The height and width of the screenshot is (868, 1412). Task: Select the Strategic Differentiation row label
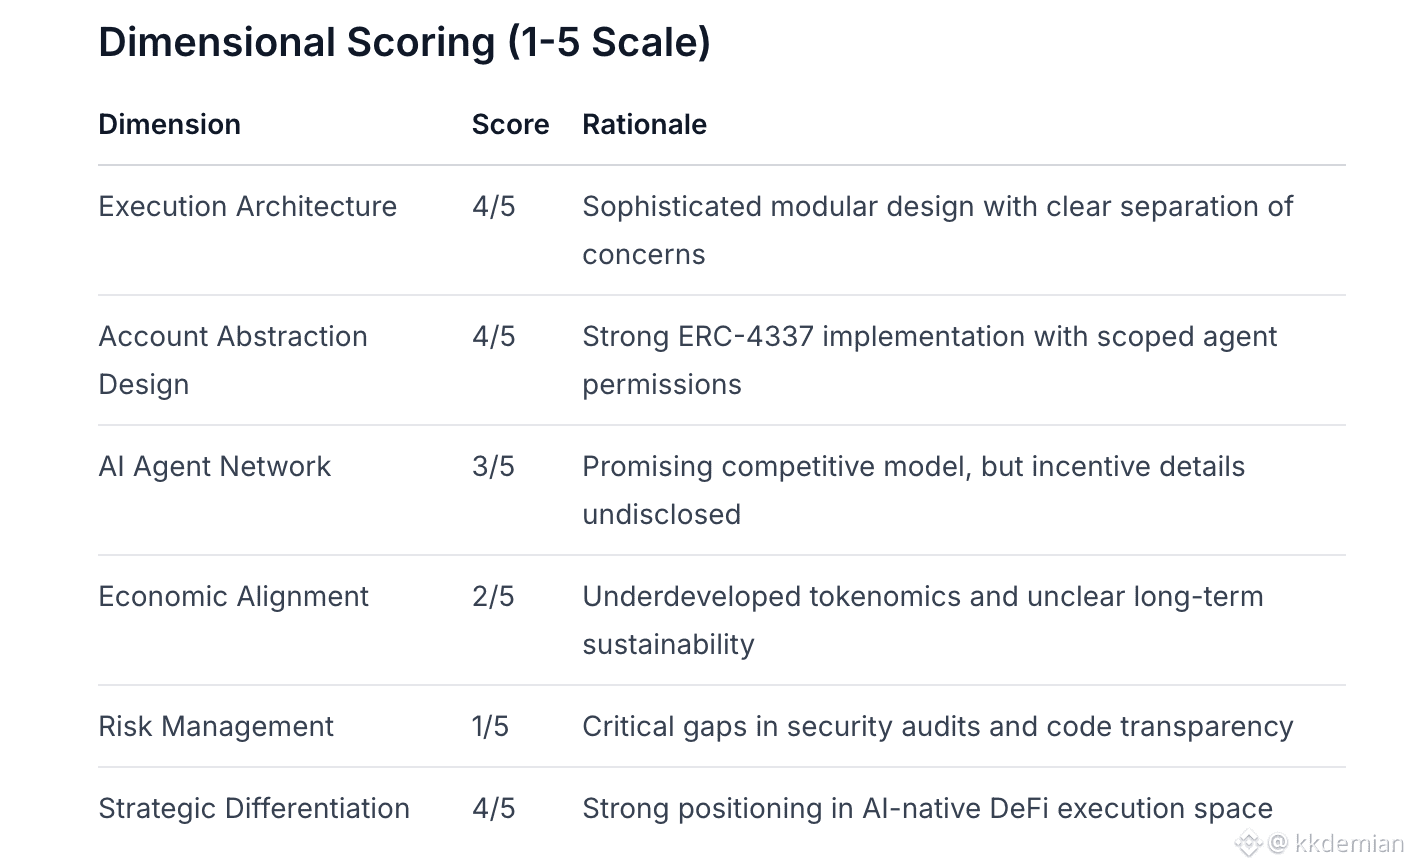pyautogui.click(x=254, y=808)
